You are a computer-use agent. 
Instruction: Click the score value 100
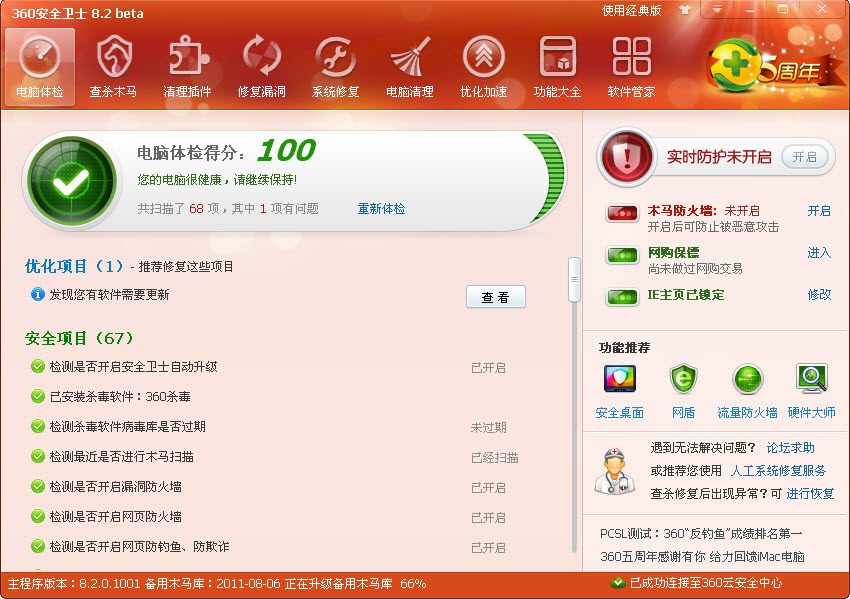tap(286, 150)
